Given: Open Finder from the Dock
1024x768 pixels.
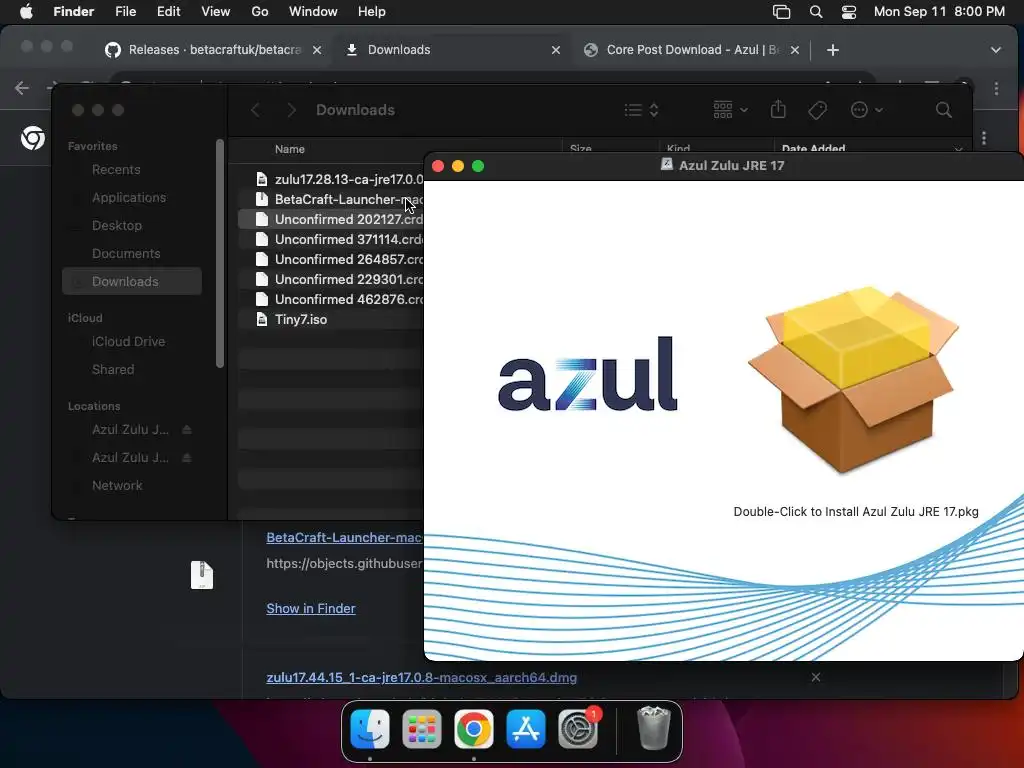Looking at the screenshot, I should click(370, 729).
